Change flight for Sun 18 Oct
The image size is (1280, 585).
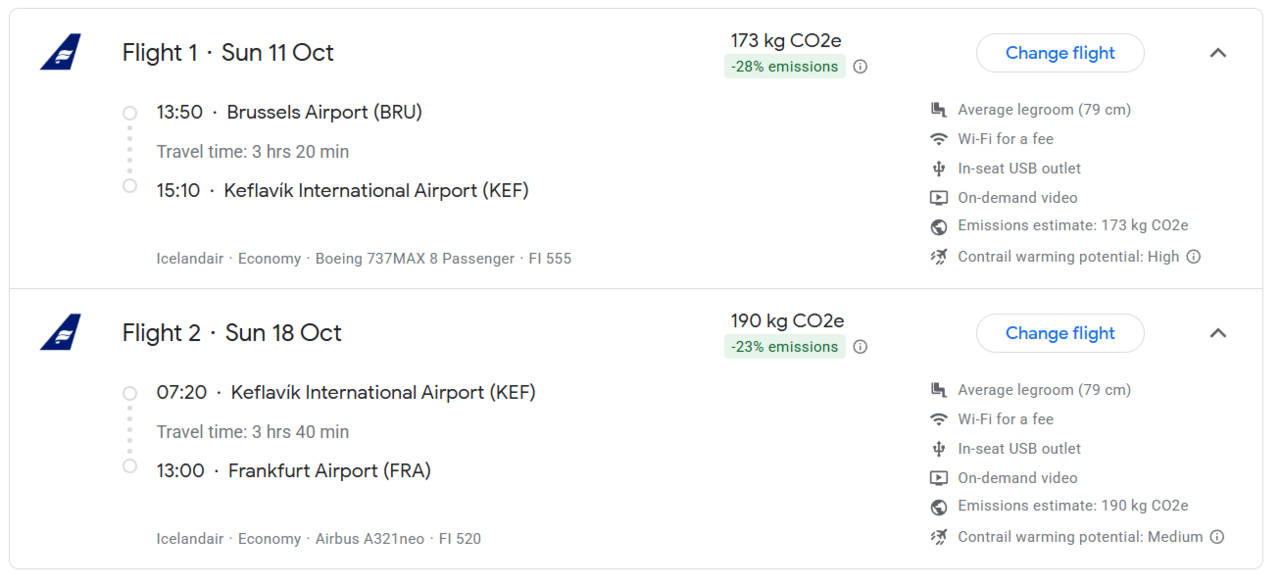pos(1060,333)
